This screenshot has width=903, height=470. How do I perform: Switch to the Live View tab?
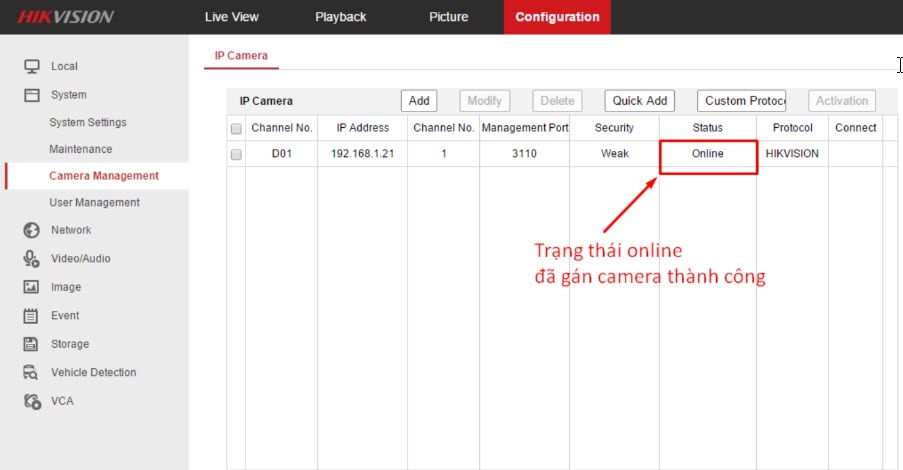point(230,17)
